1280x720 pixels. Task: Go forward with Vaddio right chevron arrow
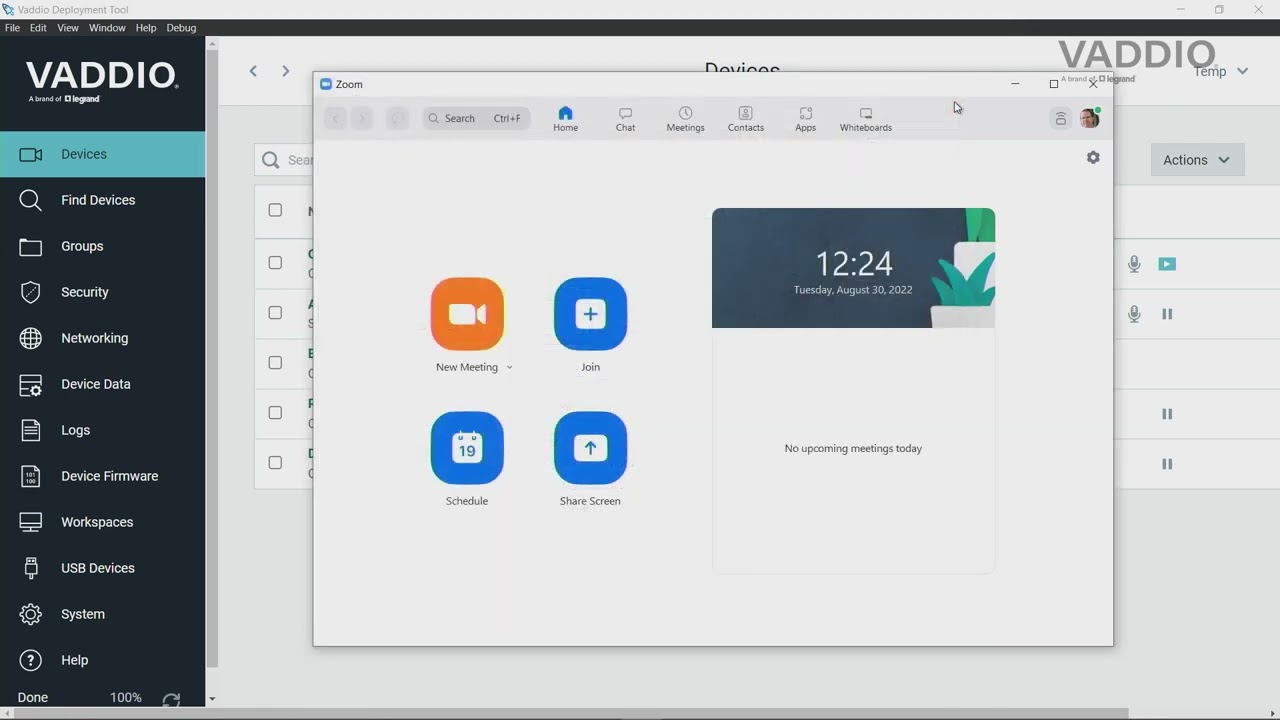click(285, 71)
